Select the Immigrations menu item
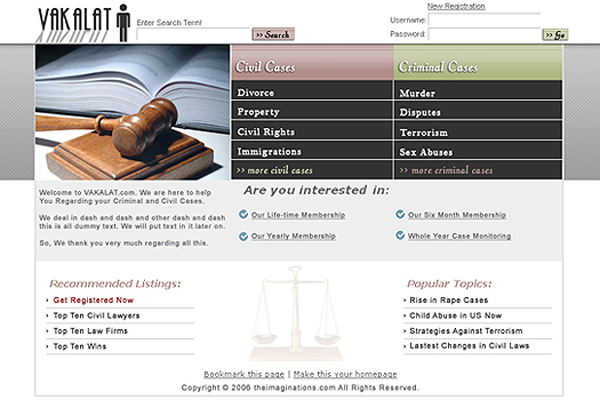Image resolution: width=600 pixels, height=400 pixels. coord(312,150)
